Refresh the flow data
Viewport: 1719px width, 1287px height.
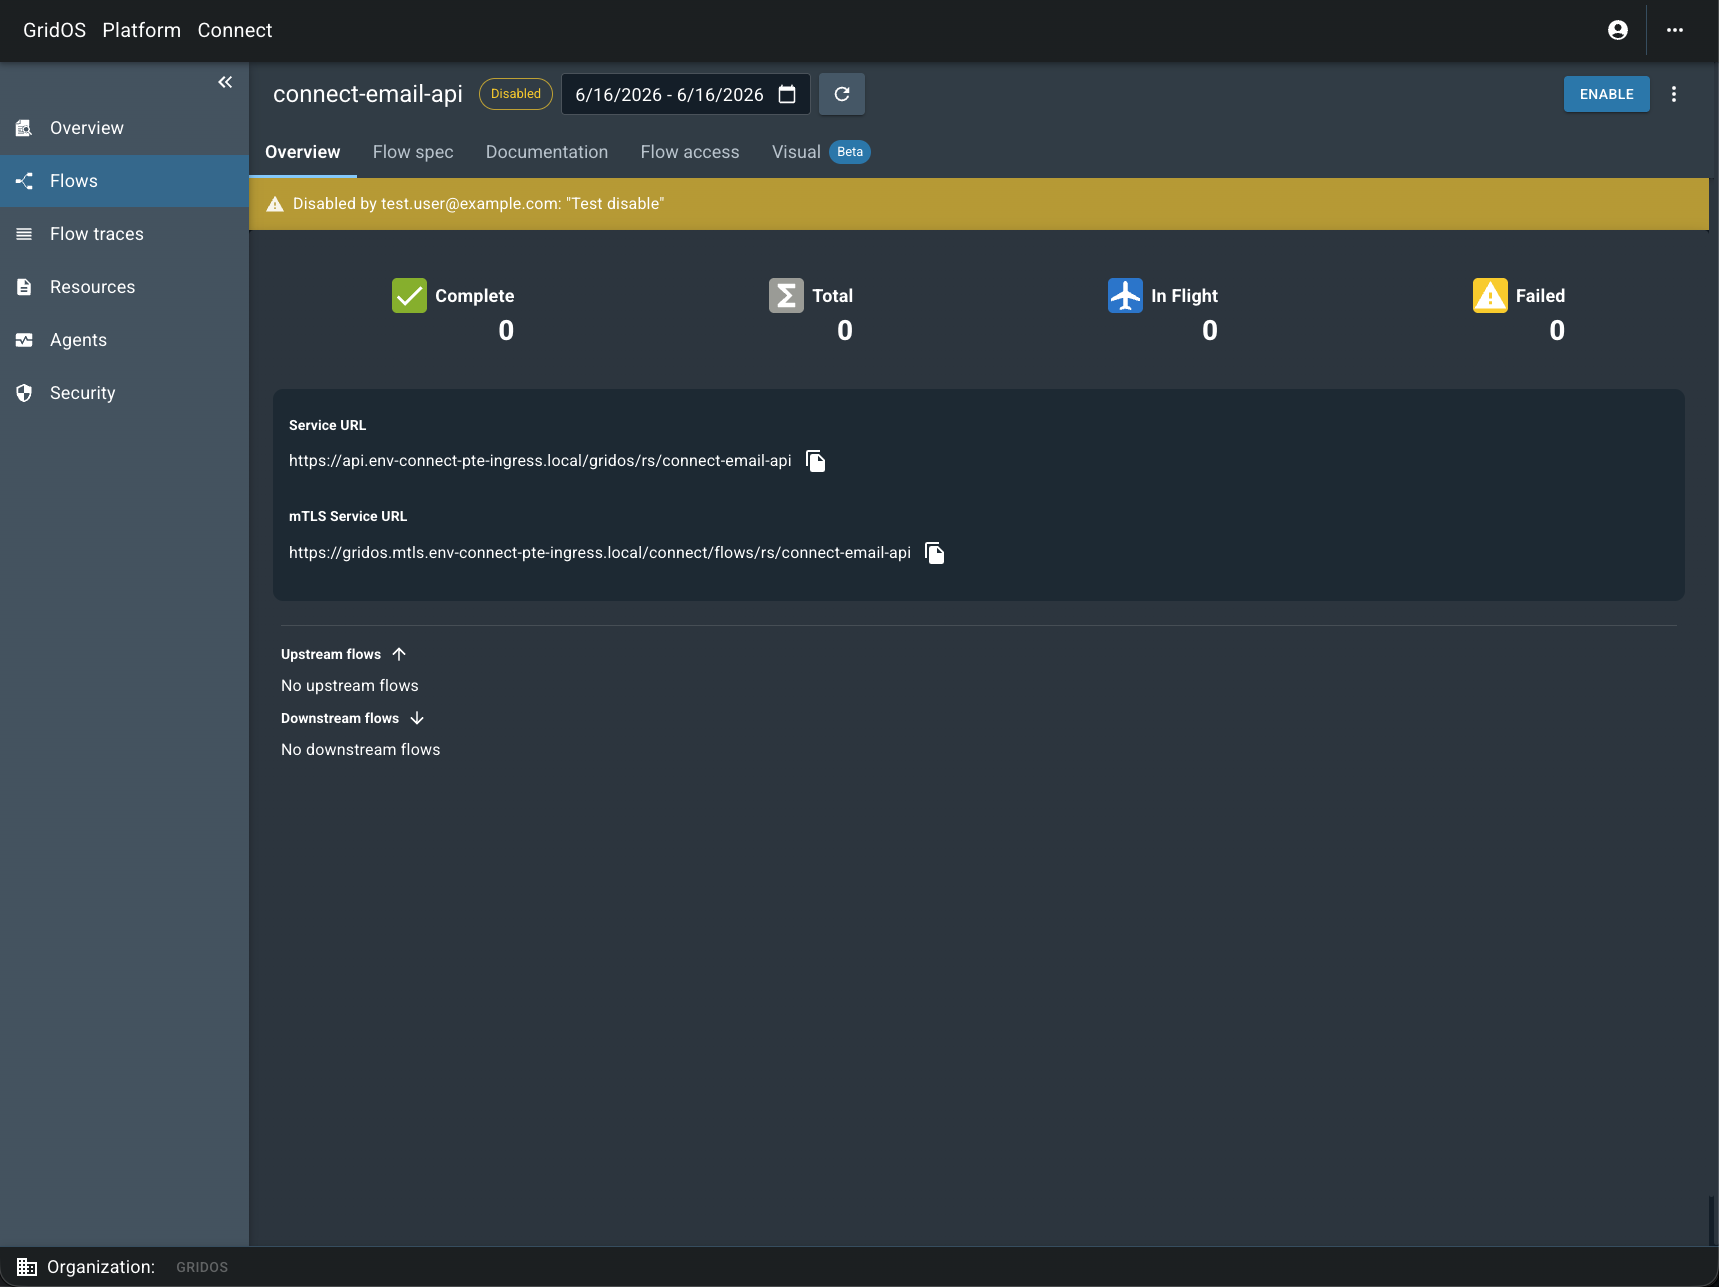(x=842, y=94)
